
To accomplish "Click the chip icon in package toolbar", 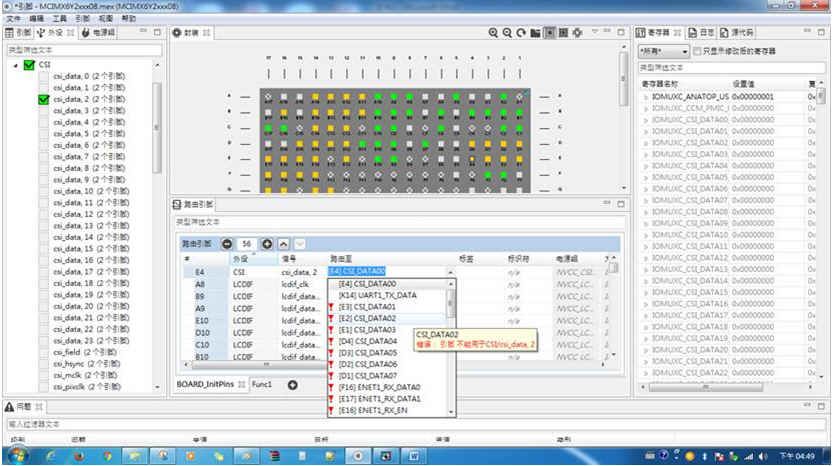I will coord(577,33).
